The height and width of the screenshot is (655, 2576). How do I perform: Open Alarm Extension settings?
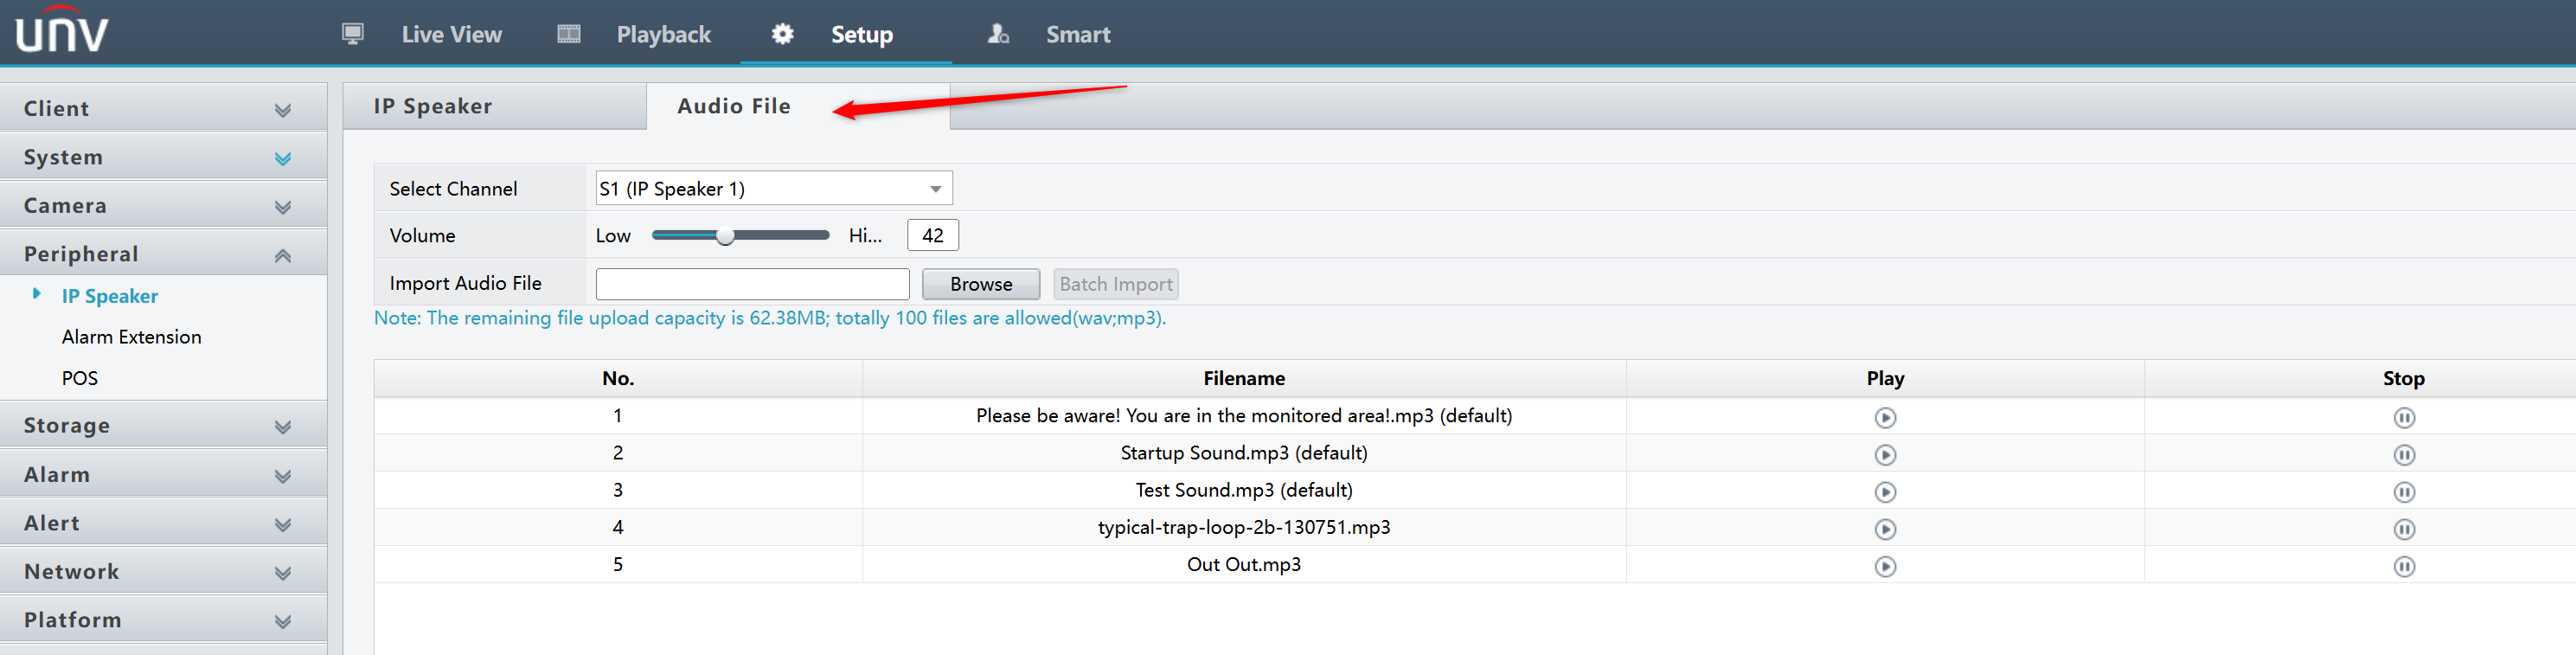(x=131, y=337)
